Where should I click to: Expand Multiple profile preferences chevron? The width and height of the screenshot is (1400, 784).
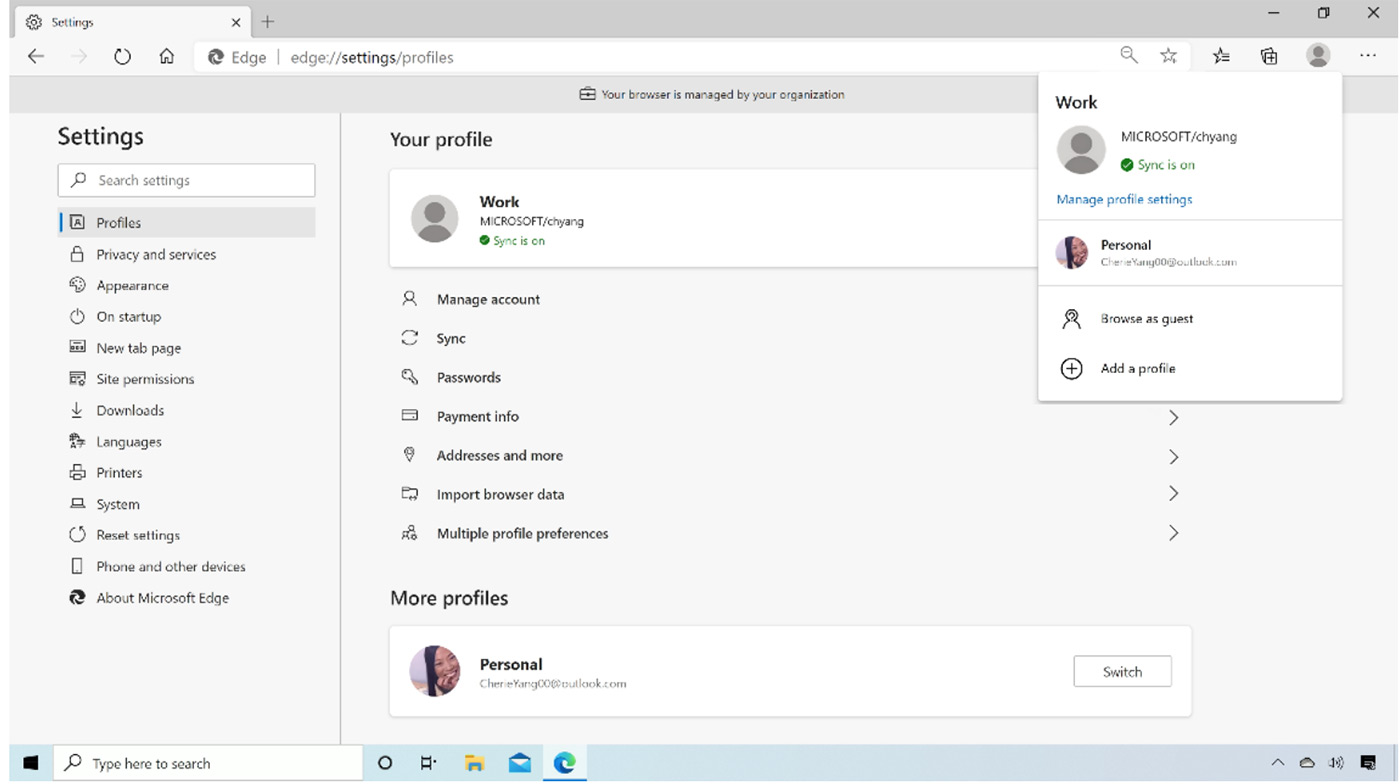(x=1174, y=533)
